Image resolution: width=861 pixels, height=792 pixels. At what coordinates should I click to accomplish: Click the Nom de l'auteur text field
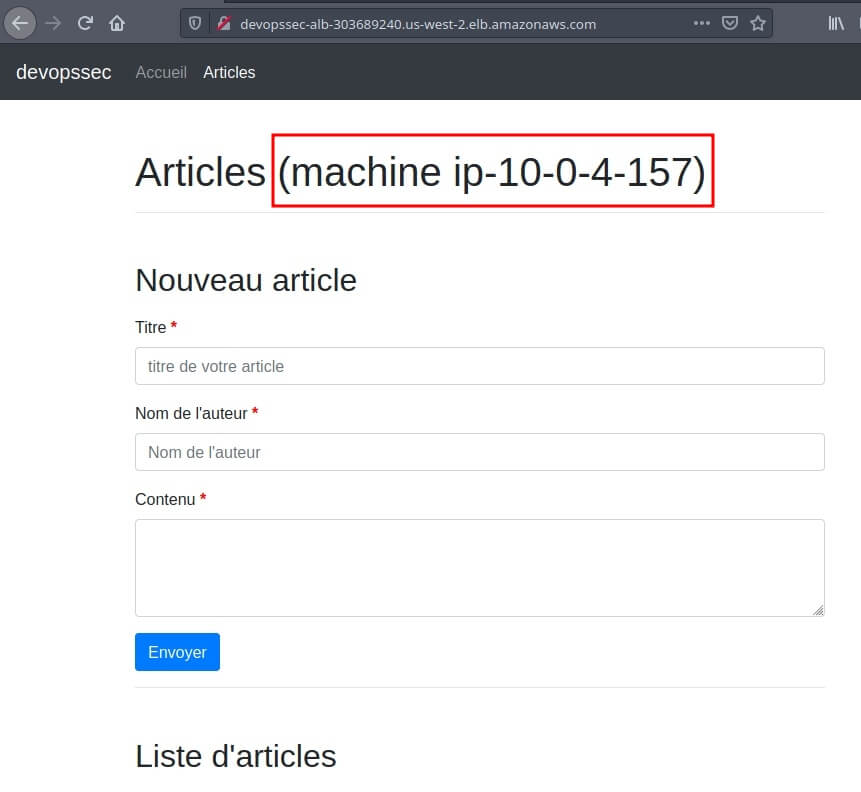click(479, 452)
